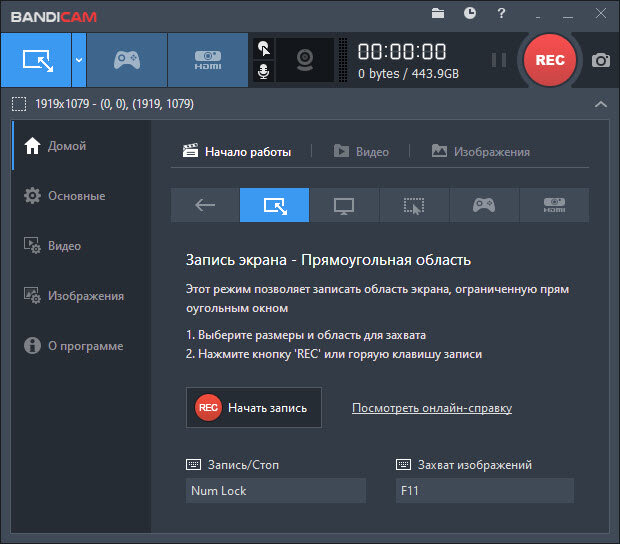Click the F11 image capture hotkey field
Image resolution: width=620 pixels, height=544 pixels.
tap(484, 491)
